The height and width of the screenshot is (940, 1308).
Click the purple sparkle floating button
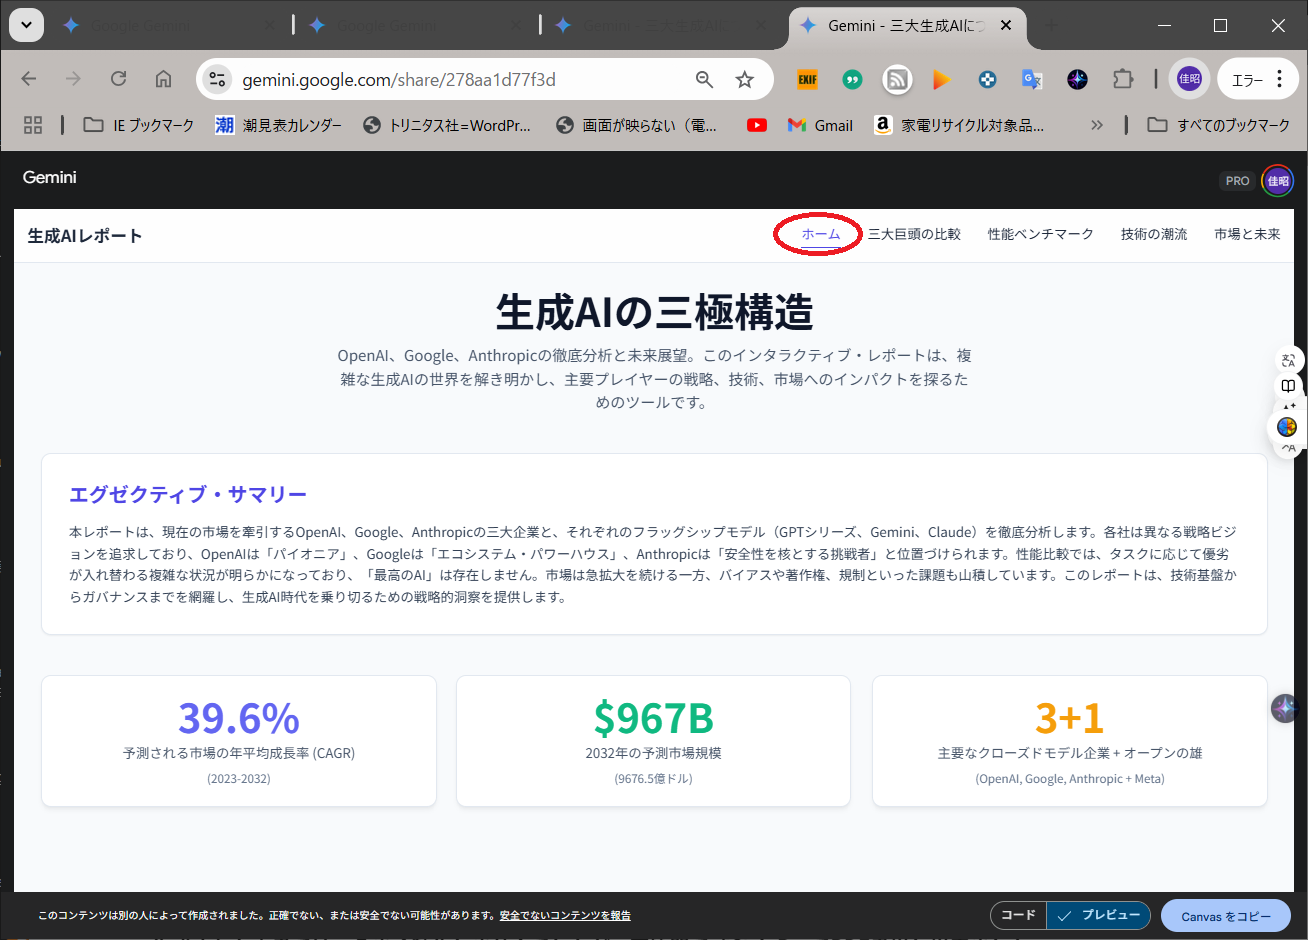1284,709
